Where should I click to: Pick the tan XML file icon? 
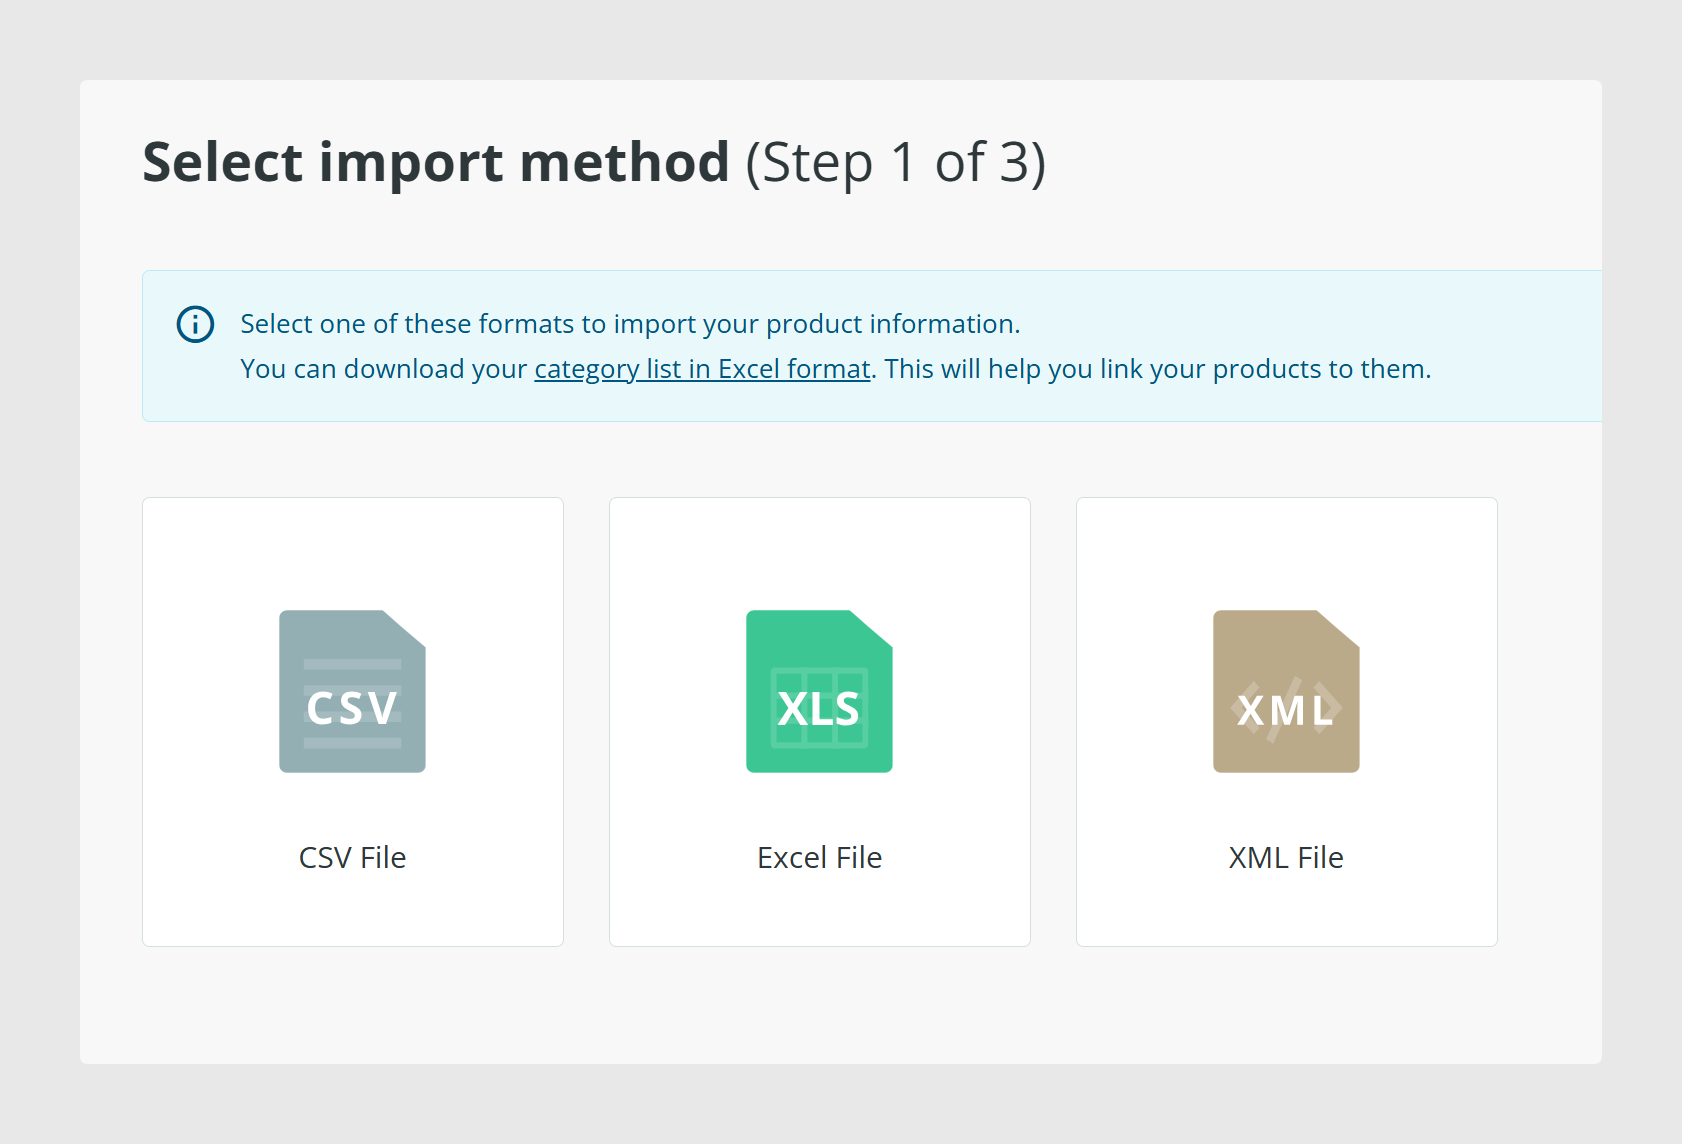[1286, 691]
